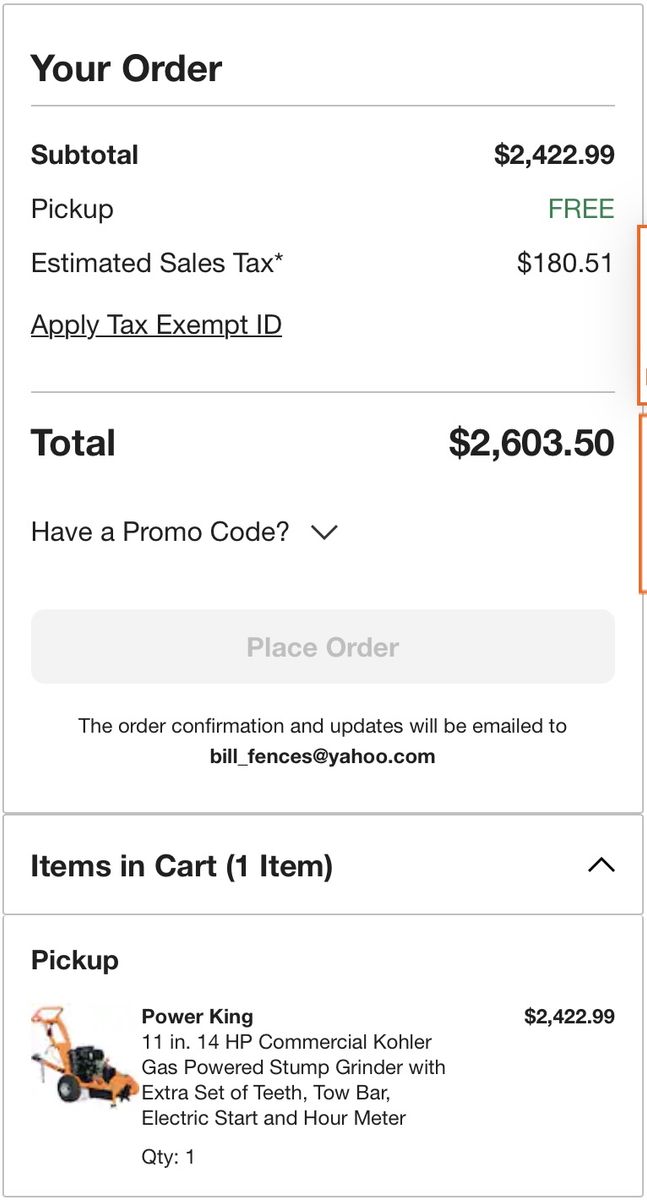This screenshot has width=647, height=1200.
Task: Open the Stump Grinder product description
Action: pos(293,1080)
